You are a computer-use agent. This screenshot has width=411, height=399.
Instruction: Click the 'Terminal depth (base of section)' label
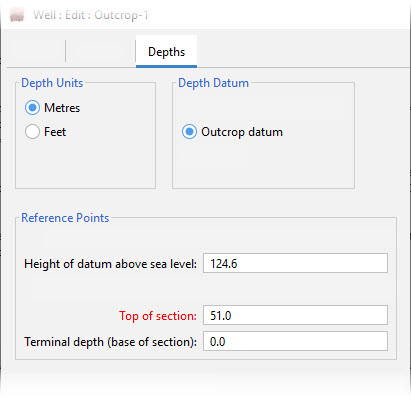click(x=110, y=342)
